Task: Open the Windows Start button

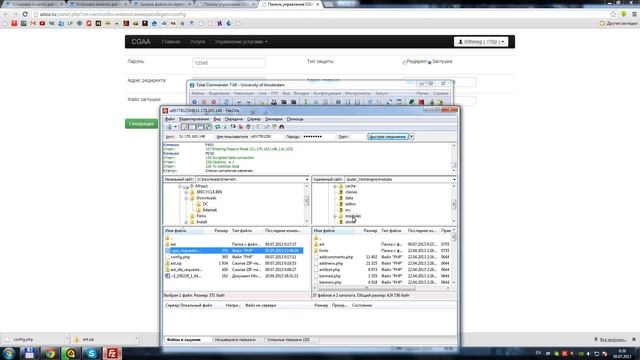Action: click(x=9, y=353)
